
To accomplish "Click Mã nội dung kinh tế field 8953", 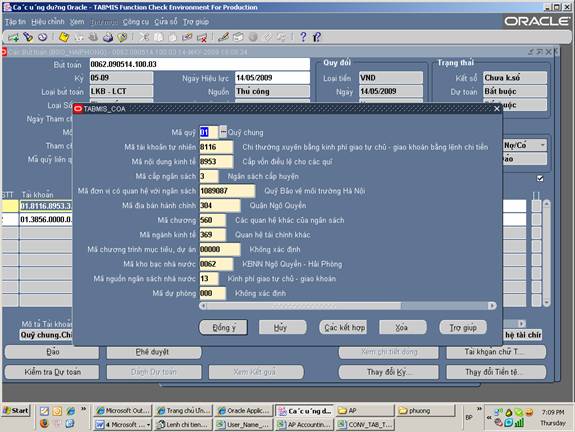I will (x=216, y=162).
